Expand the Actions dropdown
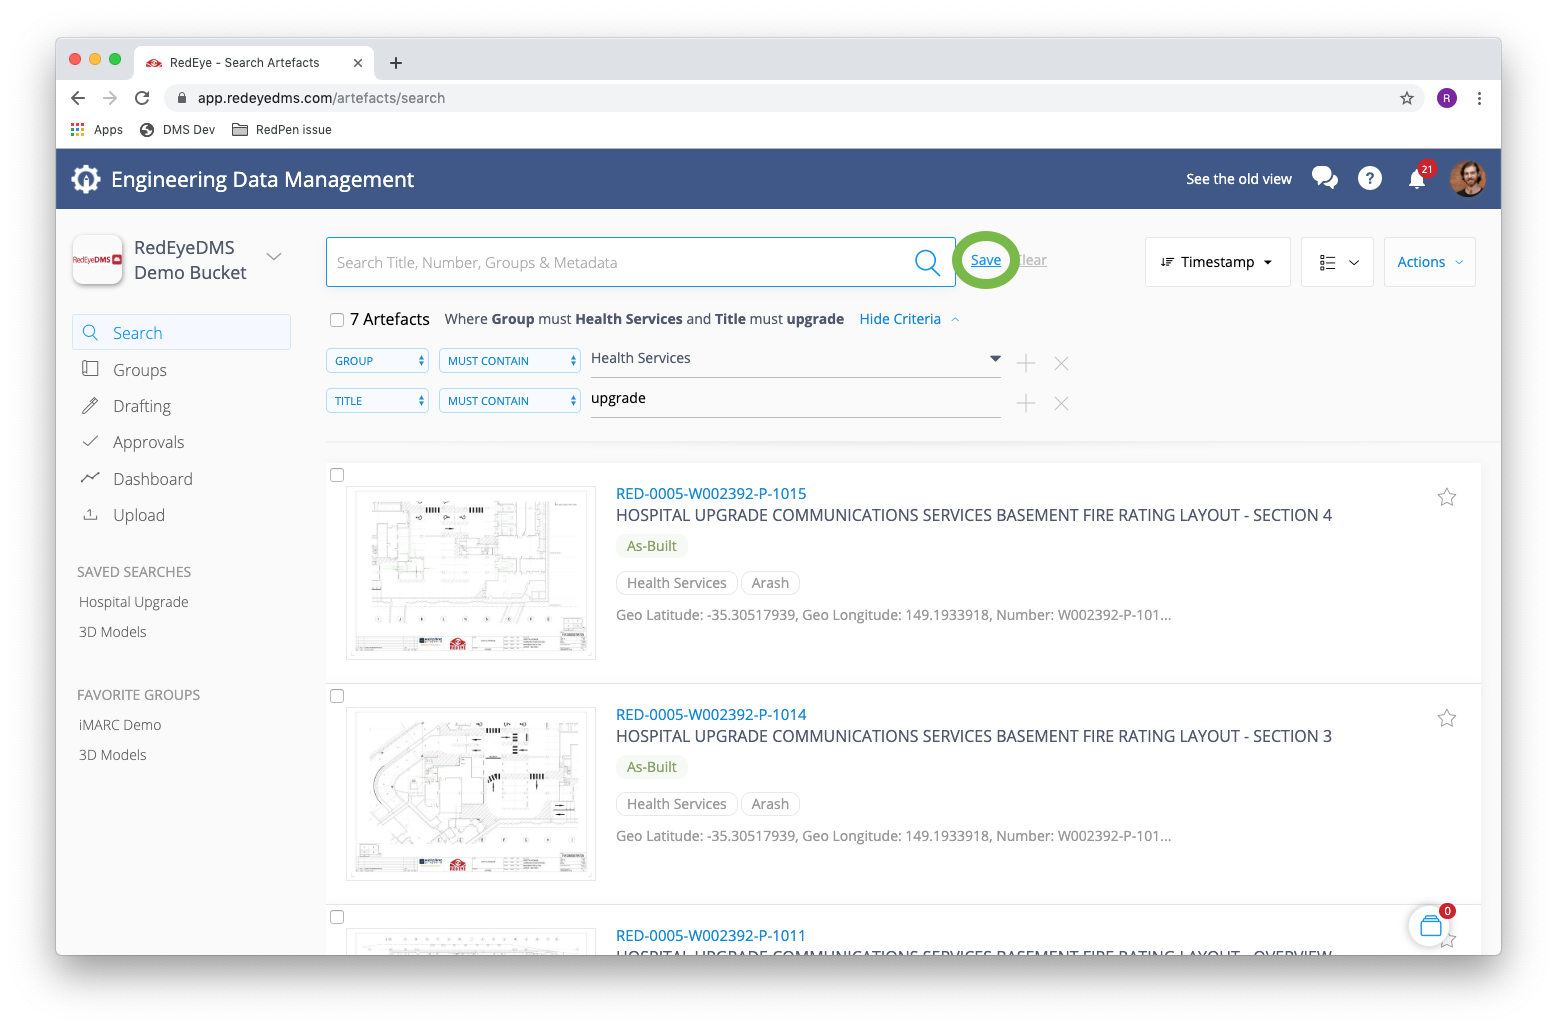The height and width of the screenshot is (1029, 1557). coord(1429,262)
